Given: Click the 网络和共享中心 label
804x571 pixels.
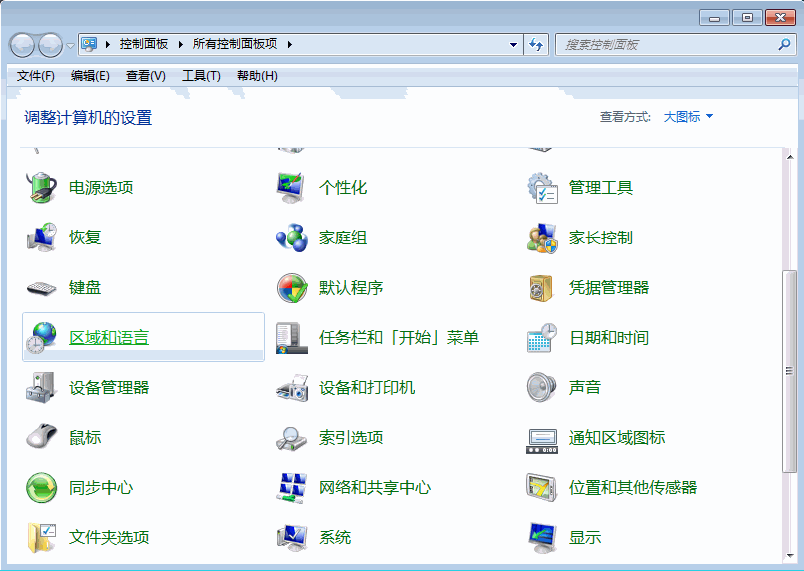Looking at the screenshot, I should point(375,487).
